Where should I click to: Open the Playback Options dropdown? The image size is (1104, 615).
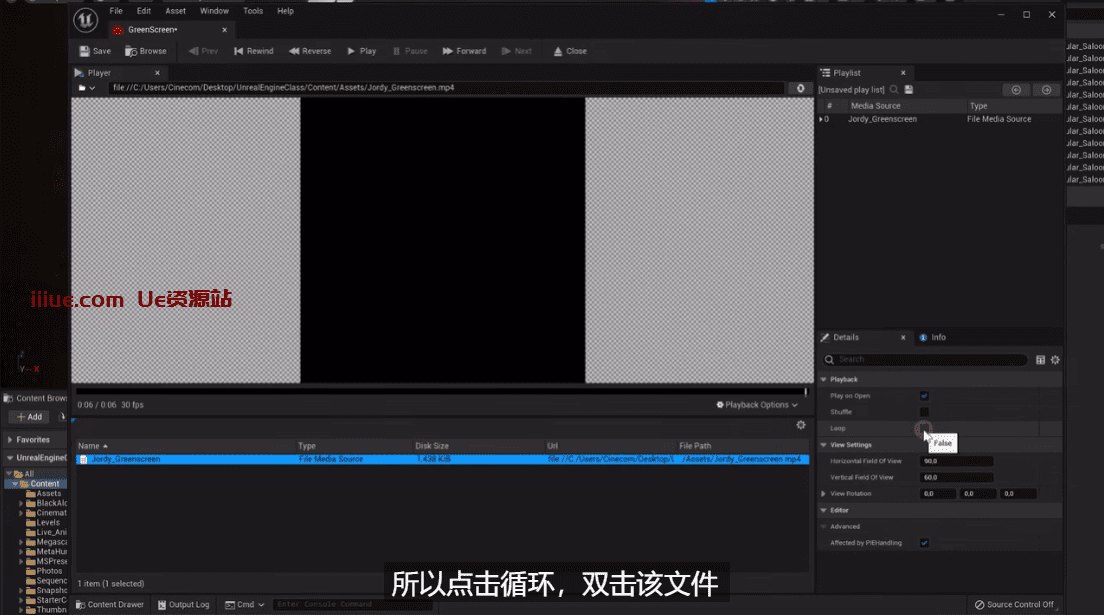tap(757, 405)
